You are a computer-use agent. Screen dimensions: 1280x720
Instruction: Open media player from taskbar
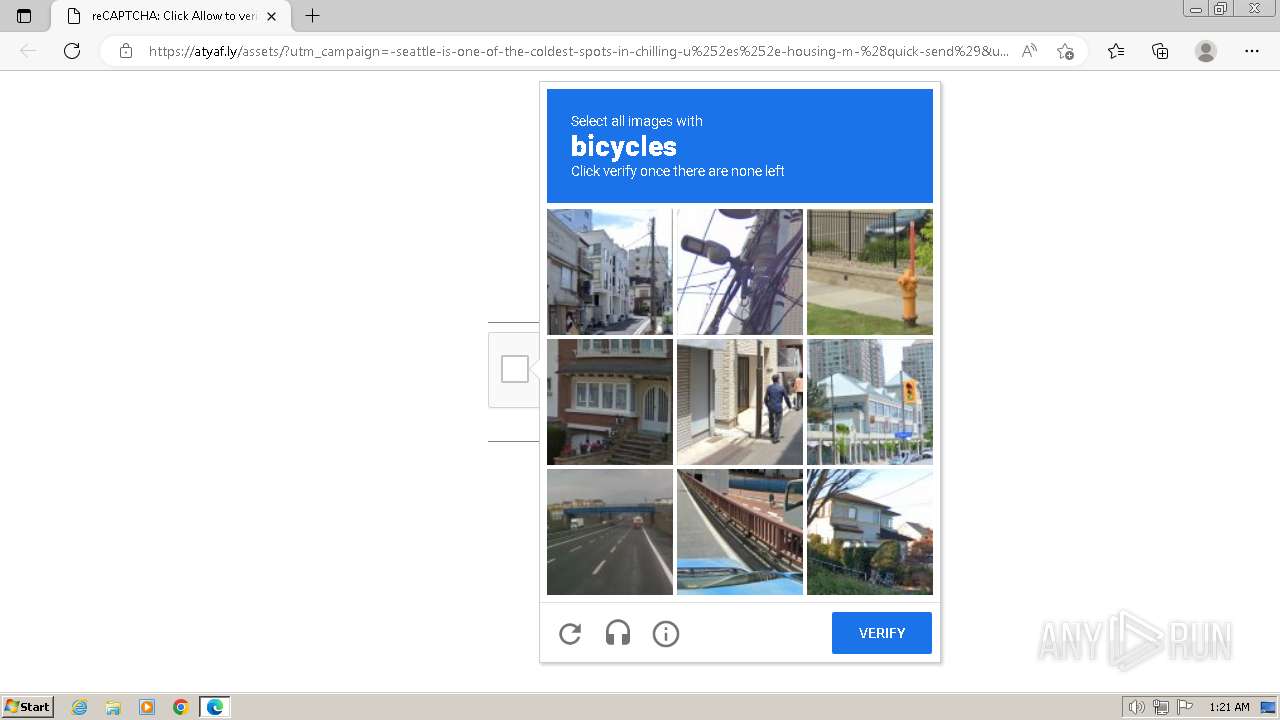tap(147, 707)
